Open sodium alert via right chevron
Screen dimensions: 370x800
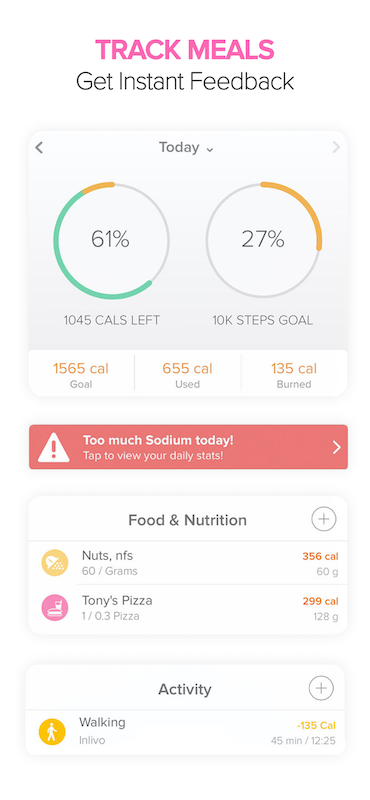[x=336, y=447]
